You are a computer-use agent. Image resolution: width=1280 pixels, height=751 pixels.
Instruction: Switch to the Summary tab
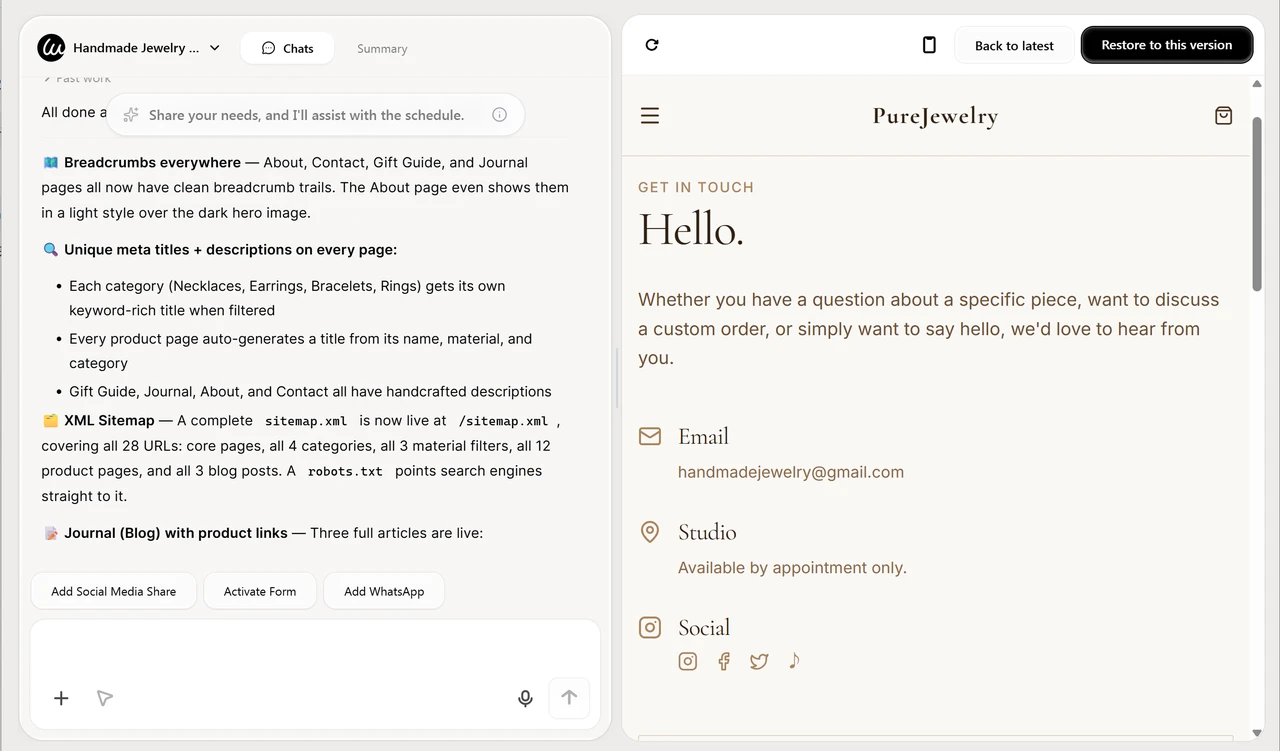coord(382,48)
